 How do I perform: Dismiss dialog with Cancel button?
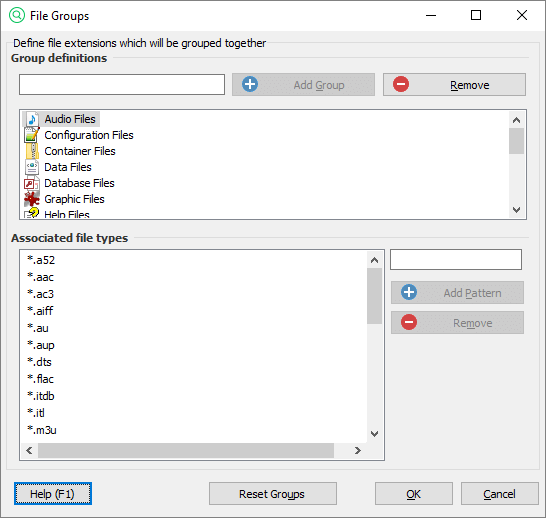pyautogui.click(x=500, y=494)
